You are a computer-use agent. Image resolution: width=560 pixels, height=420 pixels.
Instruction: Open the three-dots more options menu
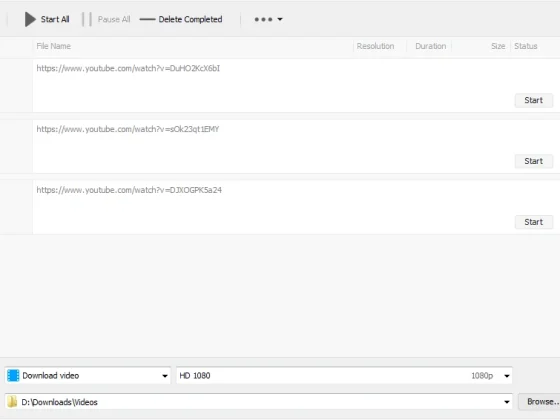[x=268, y=19]
